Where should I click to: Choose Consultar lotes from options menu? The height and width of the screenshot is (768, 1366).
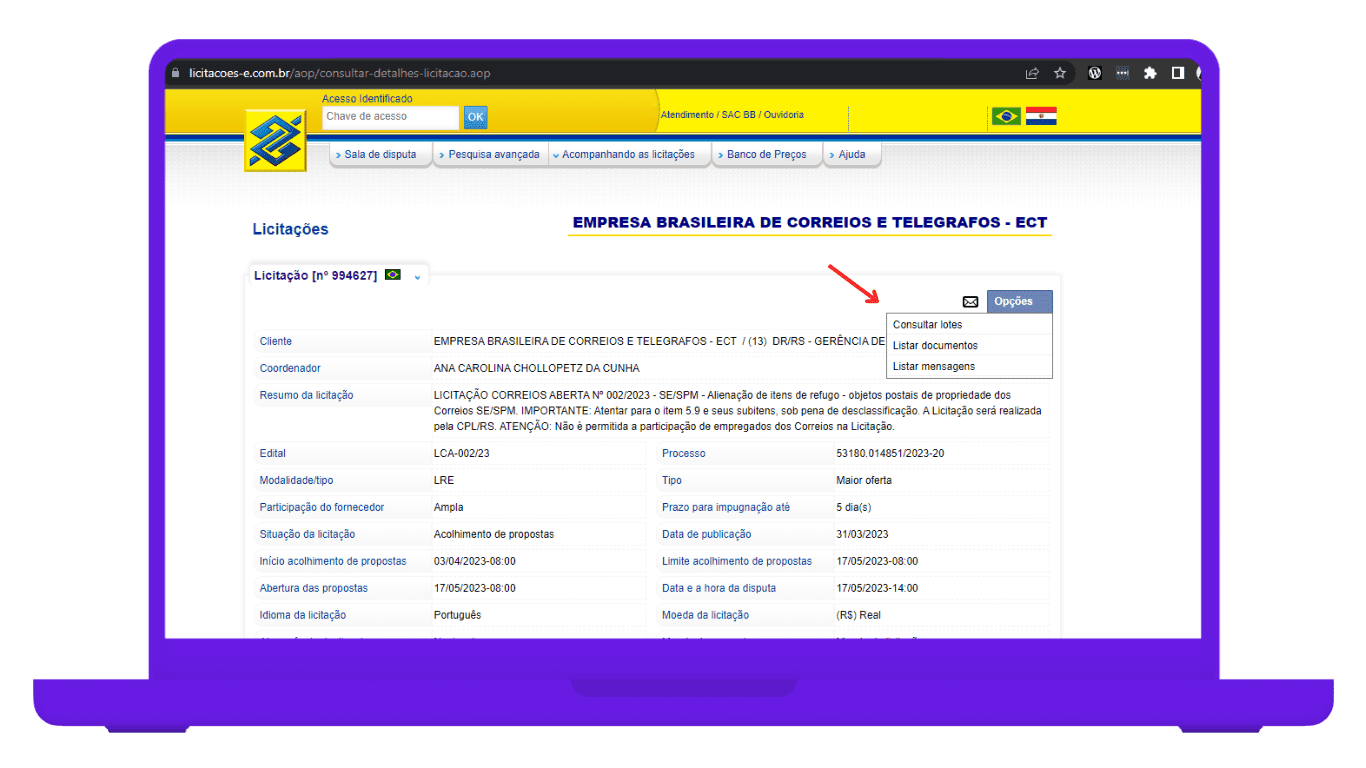coord(928,325)
